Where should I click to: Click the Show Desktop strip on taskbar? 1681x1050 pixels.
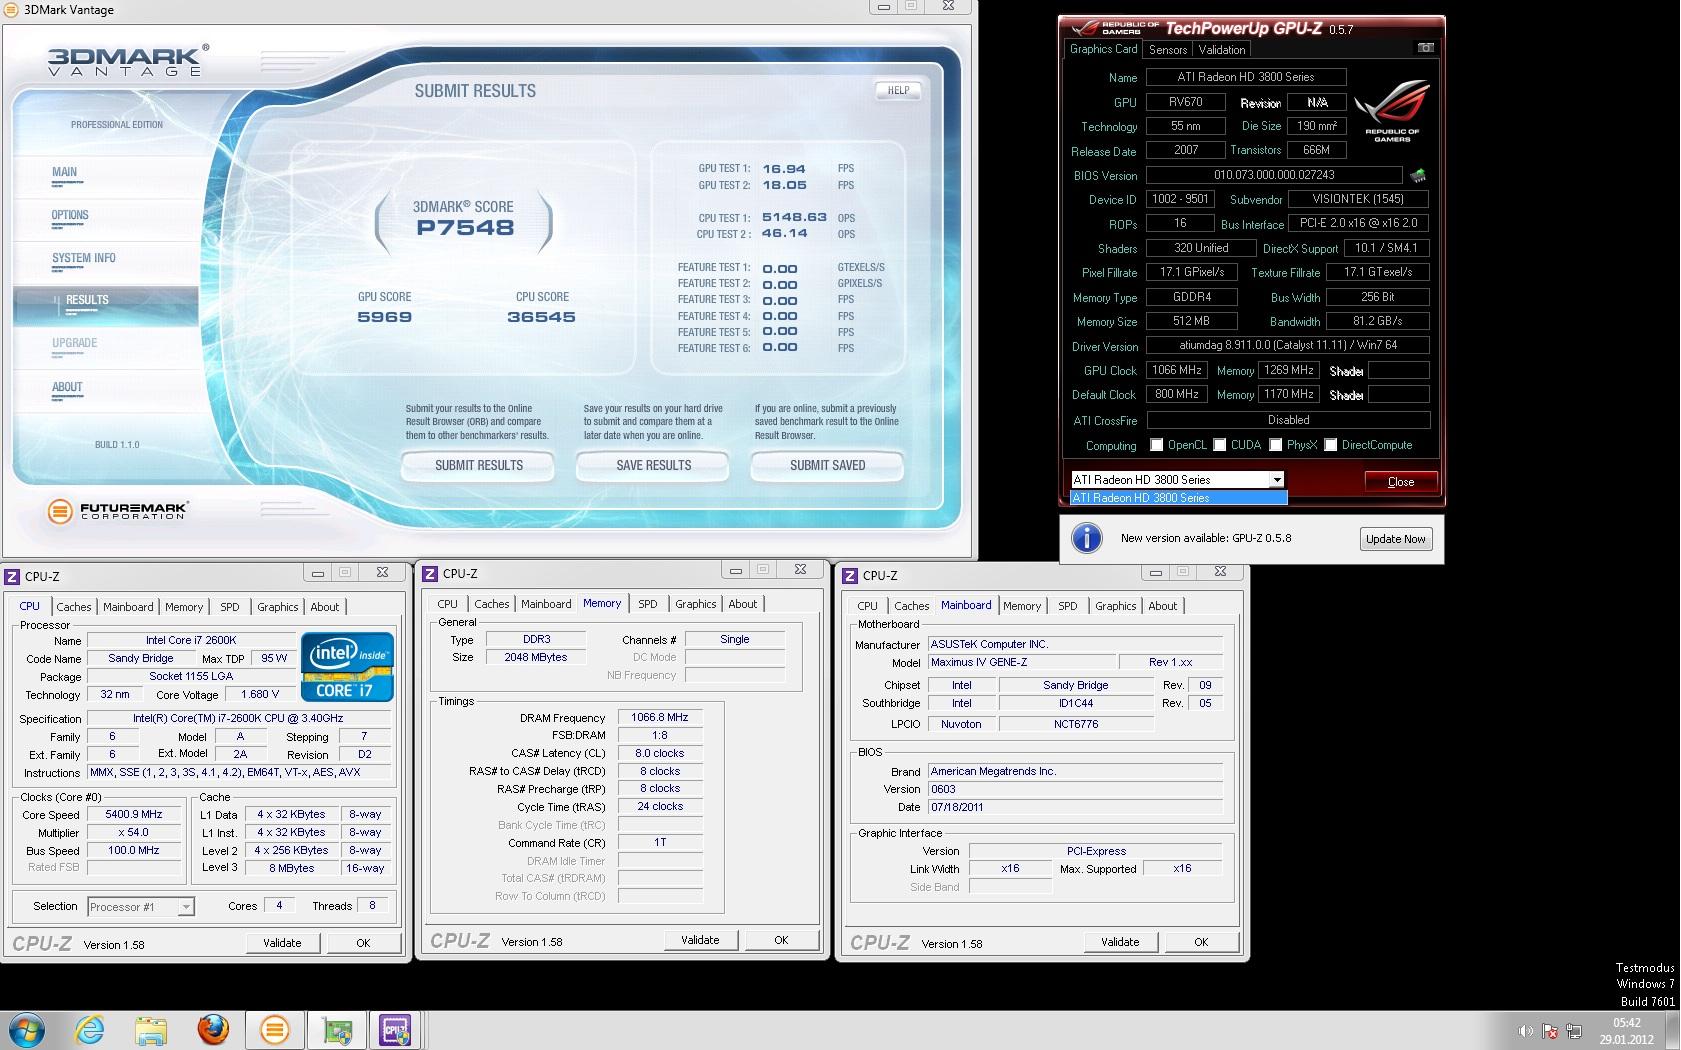[x=1673, y=1031]
